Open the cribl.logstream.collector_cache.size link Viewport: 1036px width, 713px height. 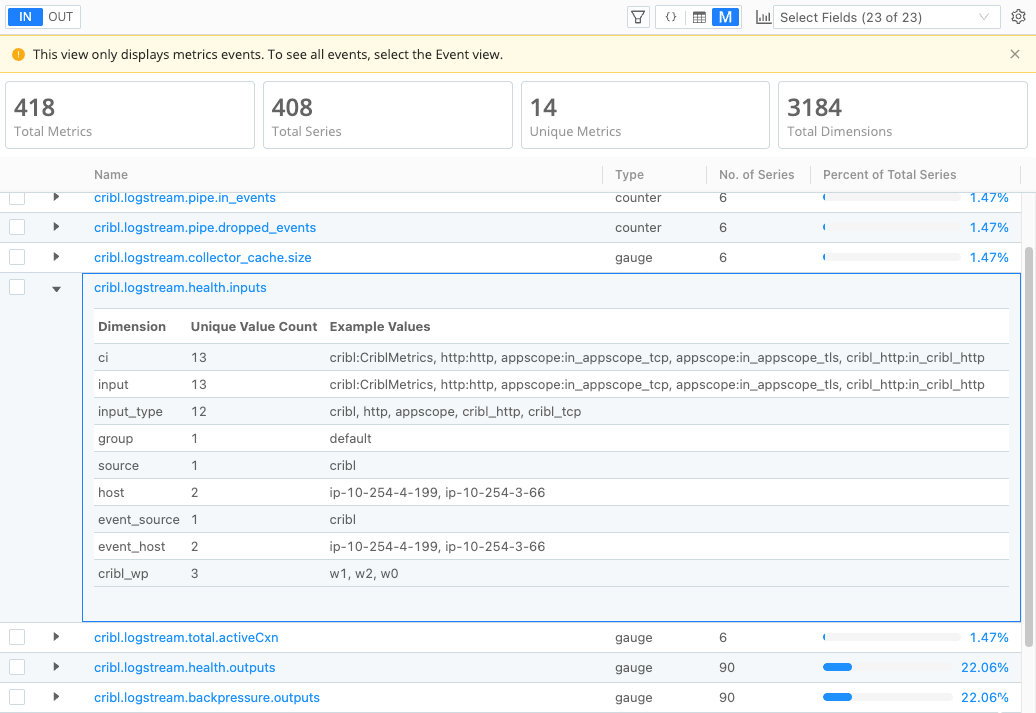click(x=203, y=257)
